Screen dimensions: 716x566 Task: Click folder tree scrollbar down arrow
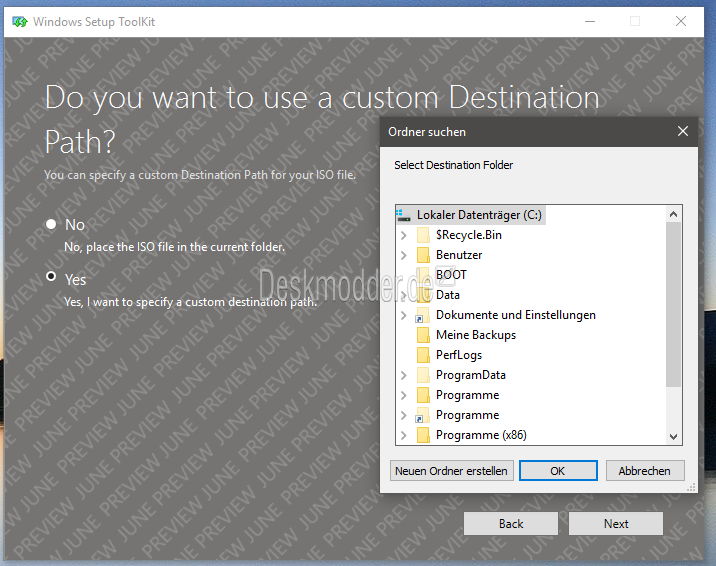(x=673, y=436)
